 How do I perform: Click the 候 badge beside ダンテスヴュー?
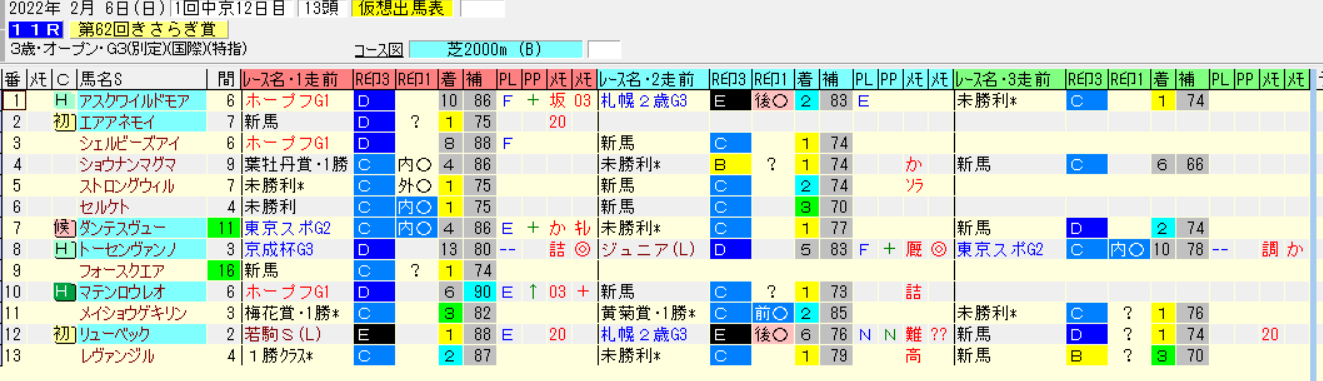click(x=63, y=228)
